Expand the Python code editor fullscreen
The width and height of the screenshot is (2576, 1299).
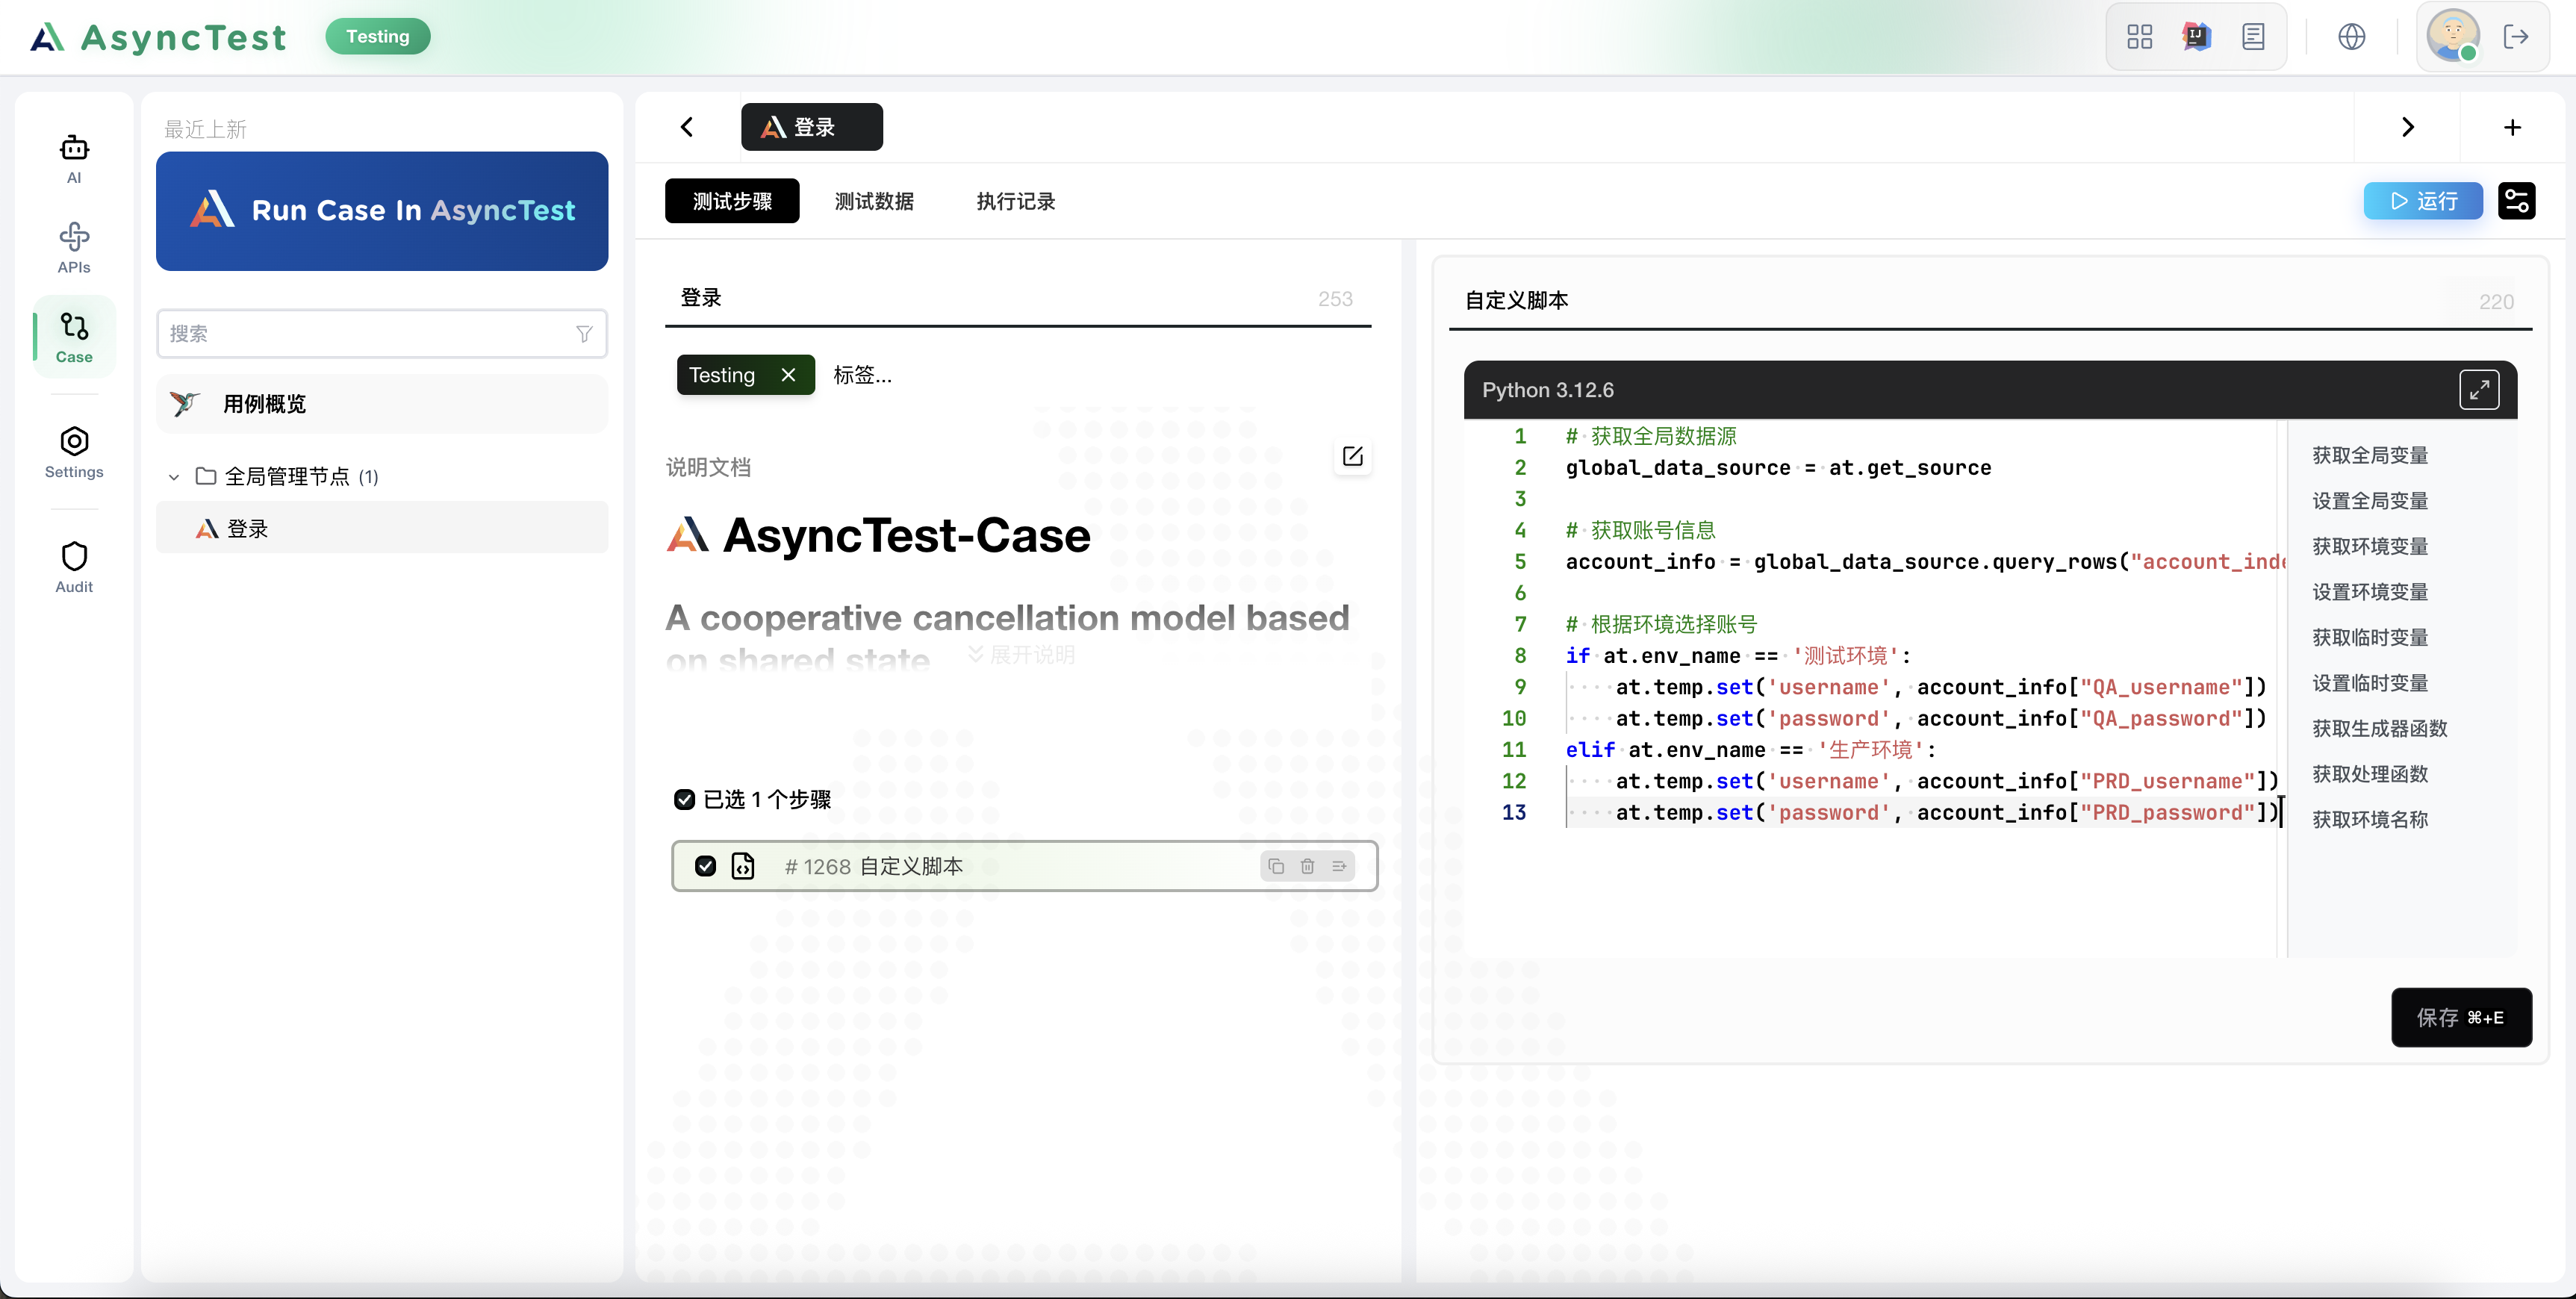coord(2478,390)
